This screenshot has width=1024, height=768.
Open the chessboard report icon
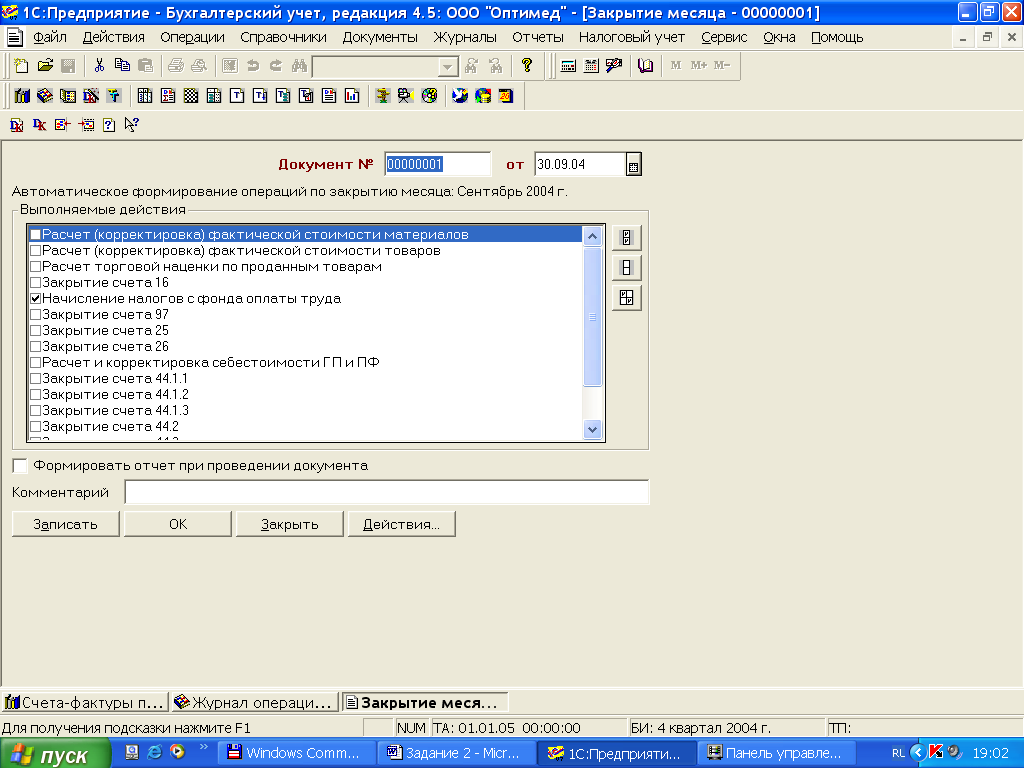[191, 96]
